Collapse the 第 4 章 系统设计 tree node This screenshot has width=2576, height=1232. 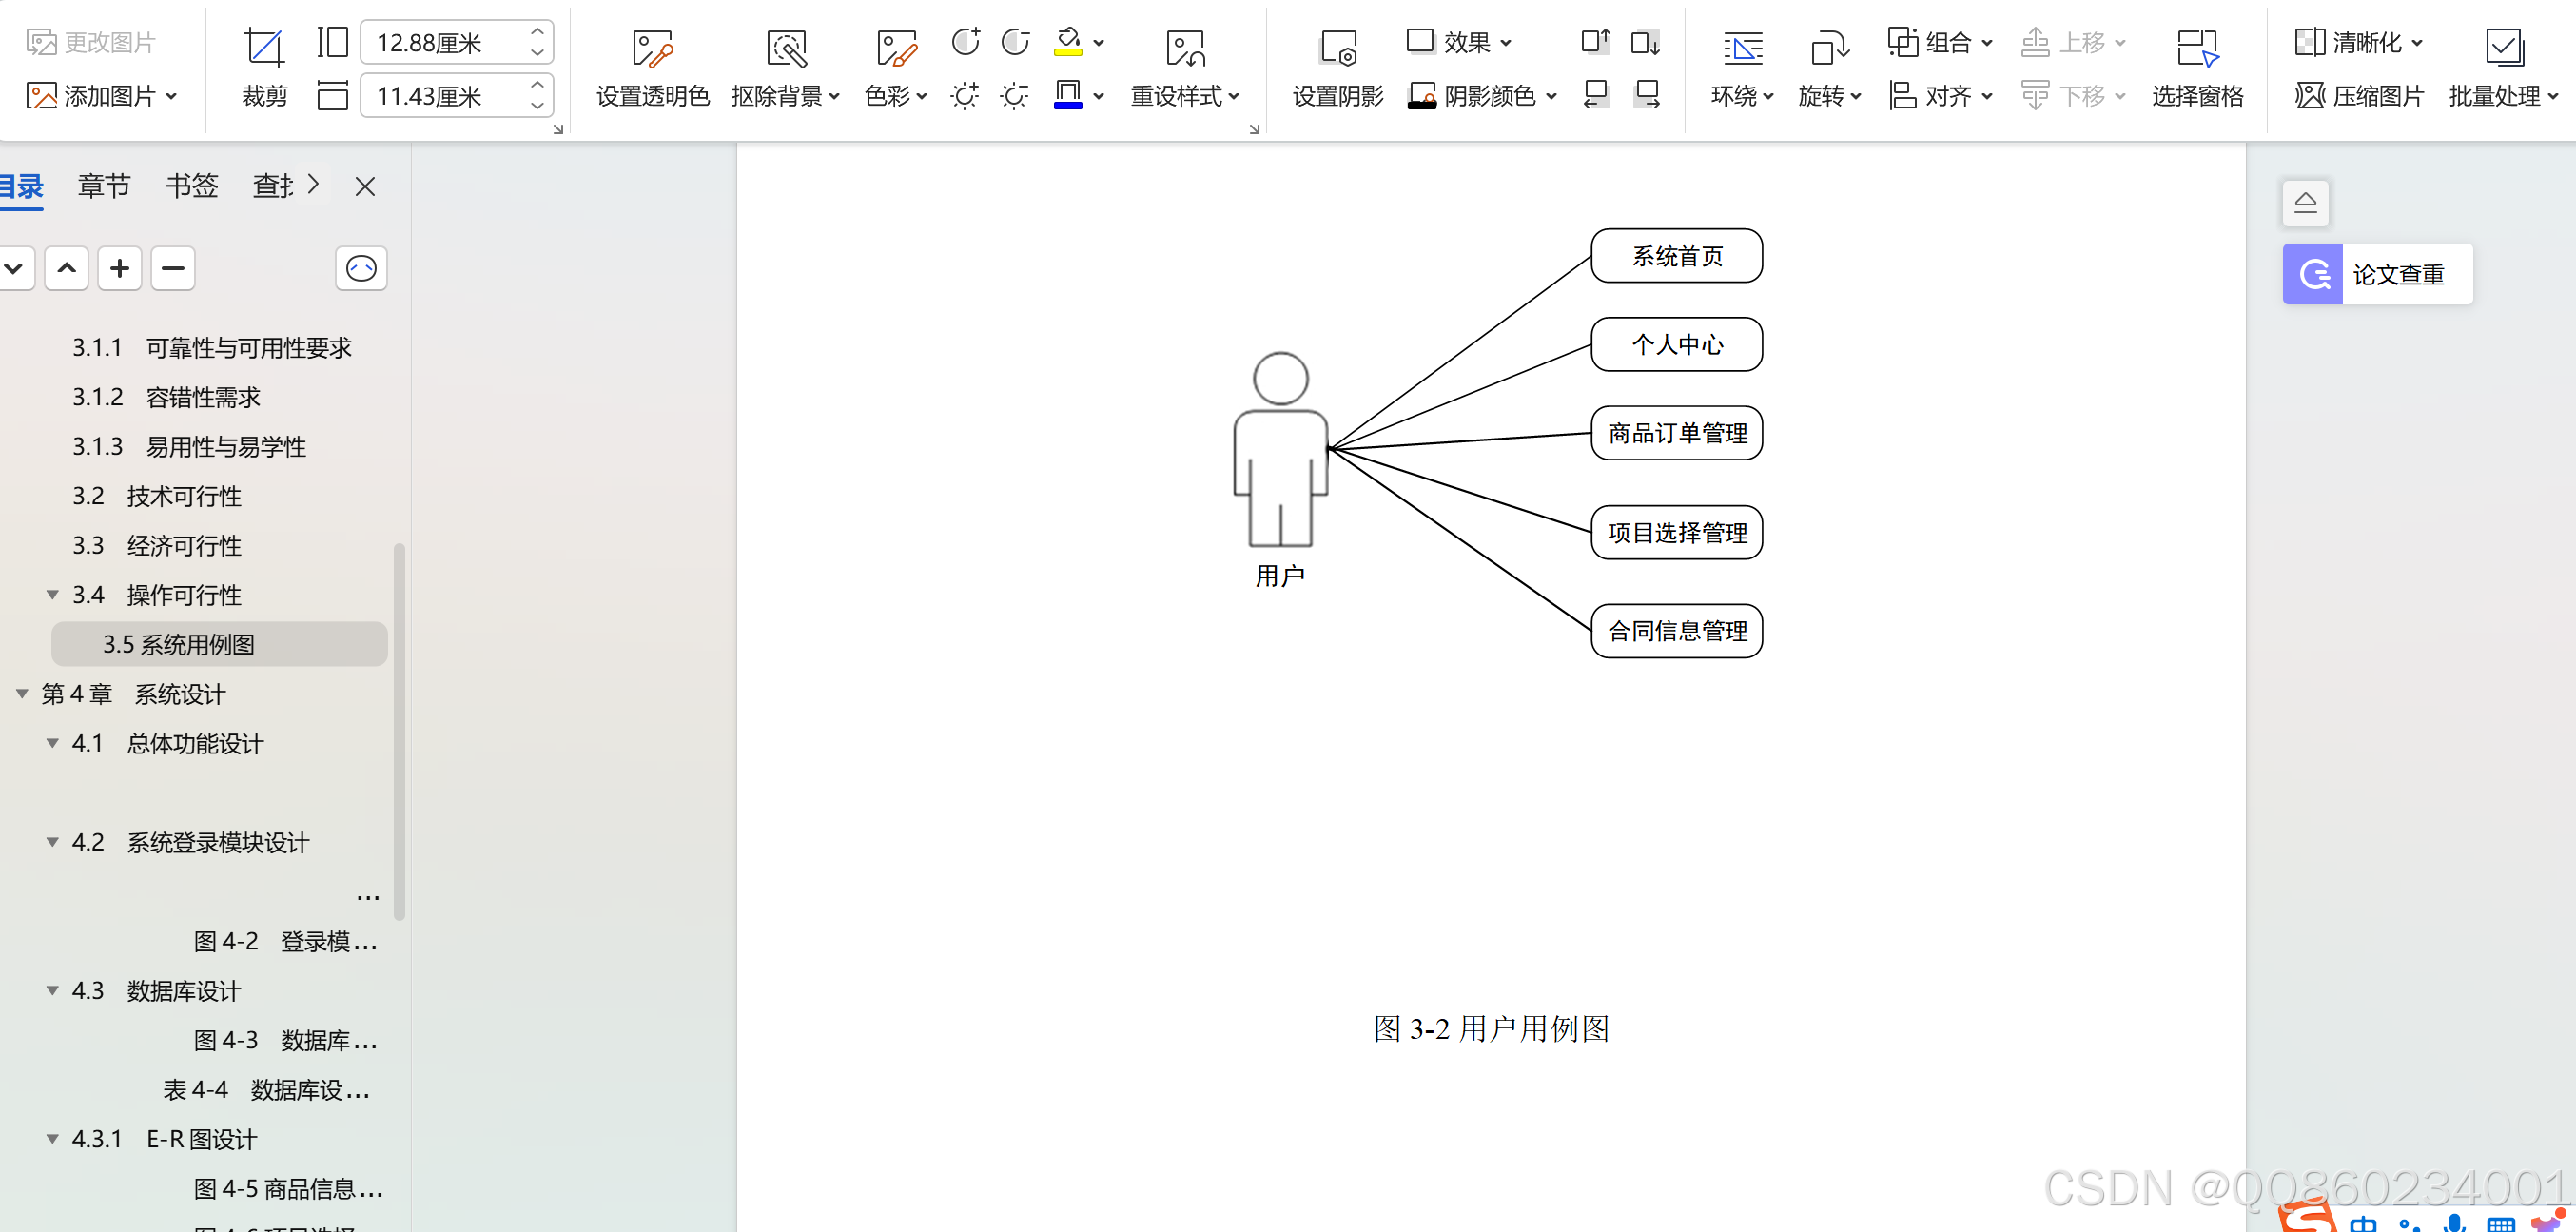(x=22, y=694)
